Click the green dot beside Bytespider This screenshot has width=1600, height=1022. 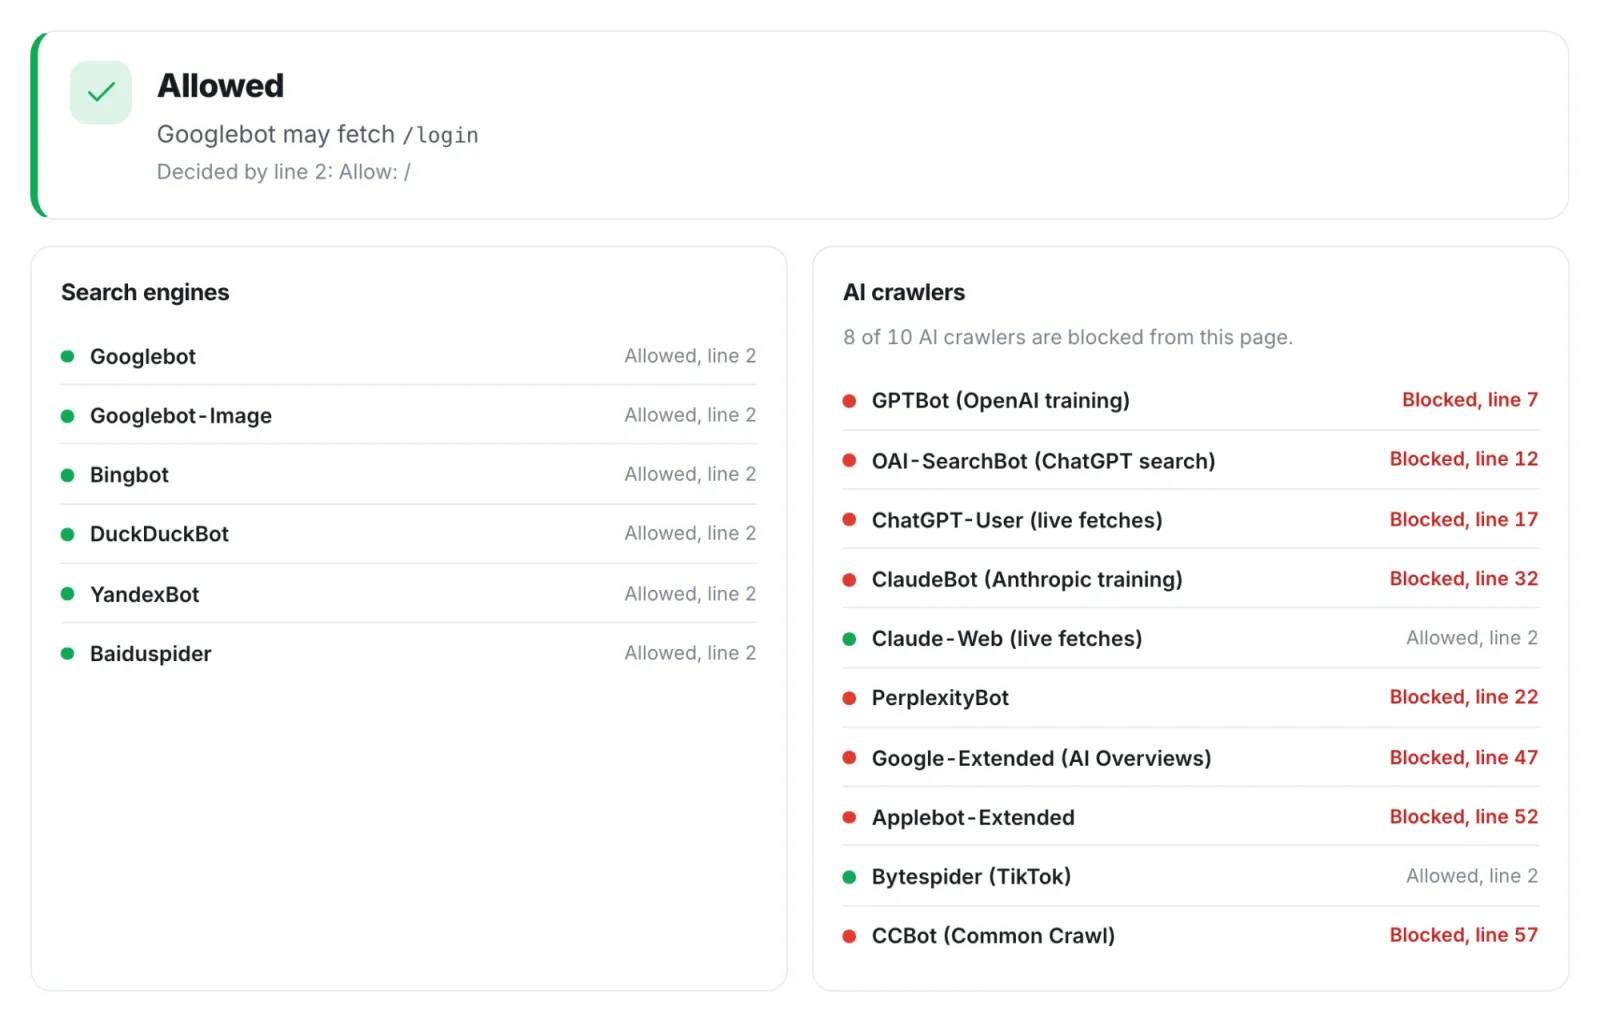(x=849, y=877)
